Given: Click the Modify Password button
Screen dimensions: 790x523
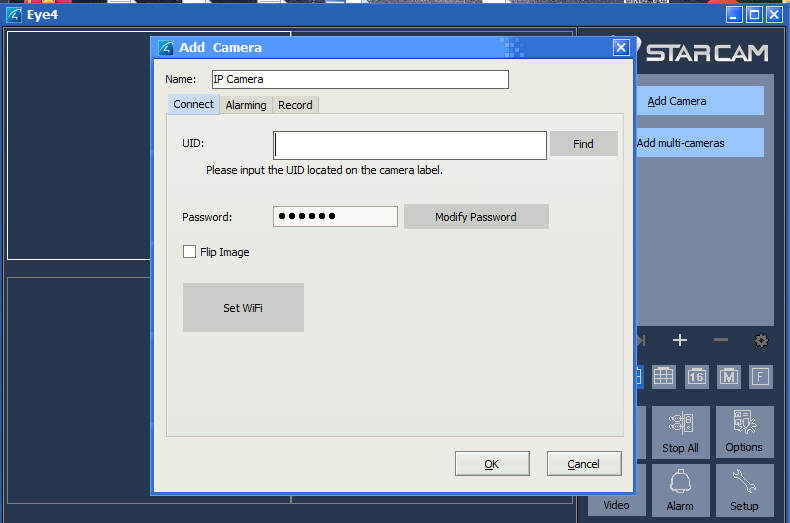Looking at the screenshot, I should pyautogui.click(x=476, y=217).
